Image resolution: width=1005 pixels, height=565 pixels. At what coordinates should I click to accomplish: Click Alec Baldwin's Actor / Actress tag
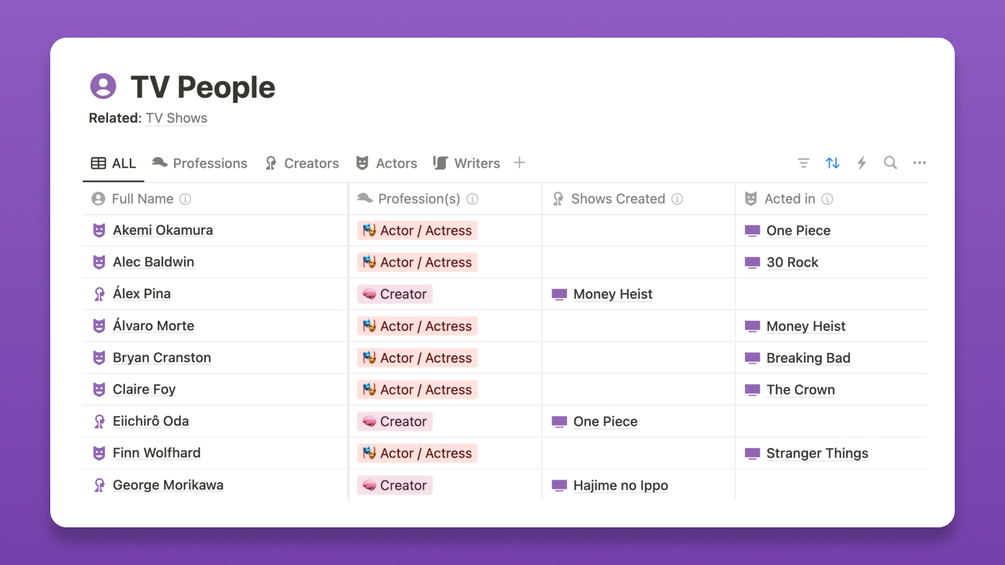click(x=417, y=262)
